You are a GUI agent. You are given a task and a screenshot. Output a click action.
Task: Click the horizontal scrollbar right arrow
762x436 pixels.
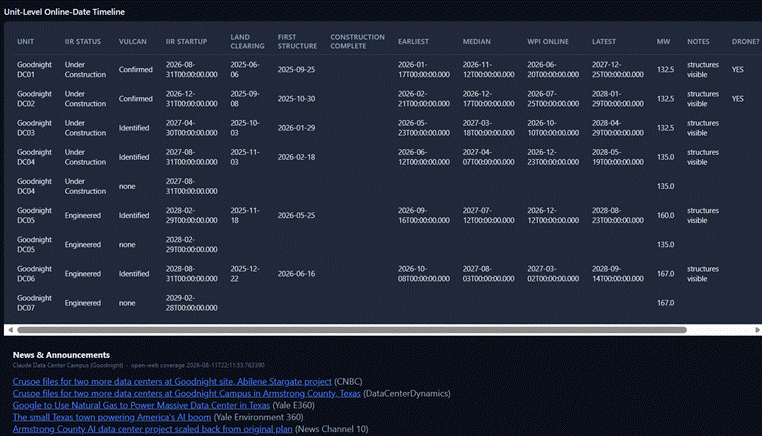[x=757, y=330]
